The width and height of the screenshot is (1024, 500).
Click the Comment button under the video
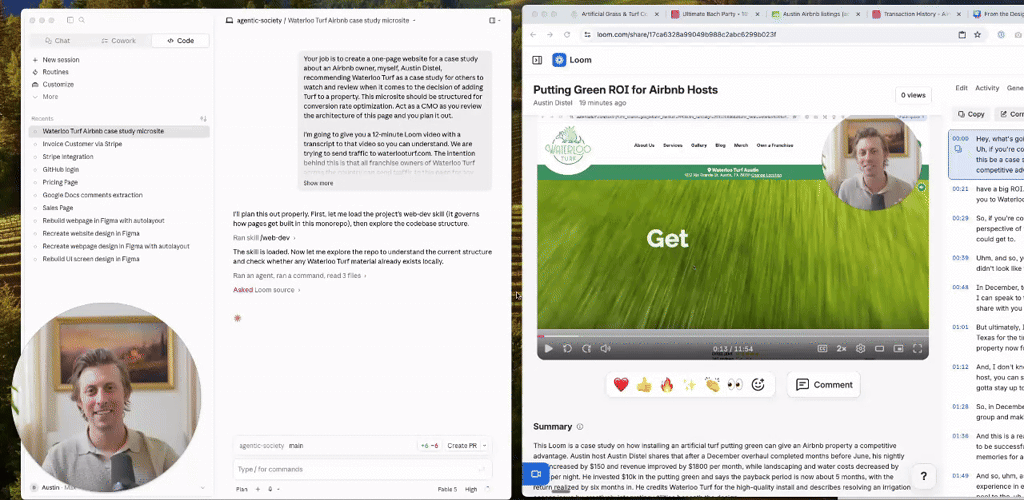pos(824,384)
